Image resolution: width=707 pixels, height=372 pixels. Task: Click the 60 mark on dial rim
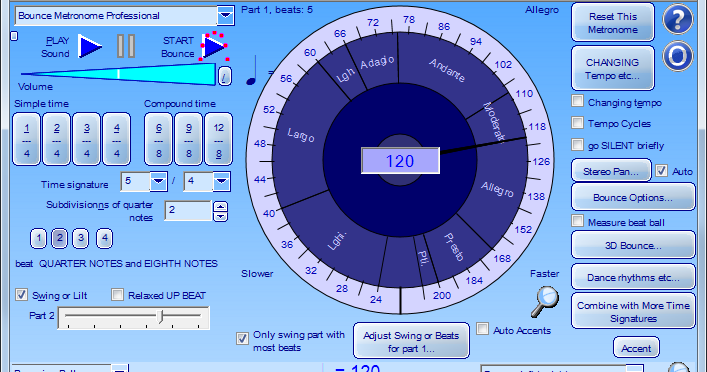310,52
